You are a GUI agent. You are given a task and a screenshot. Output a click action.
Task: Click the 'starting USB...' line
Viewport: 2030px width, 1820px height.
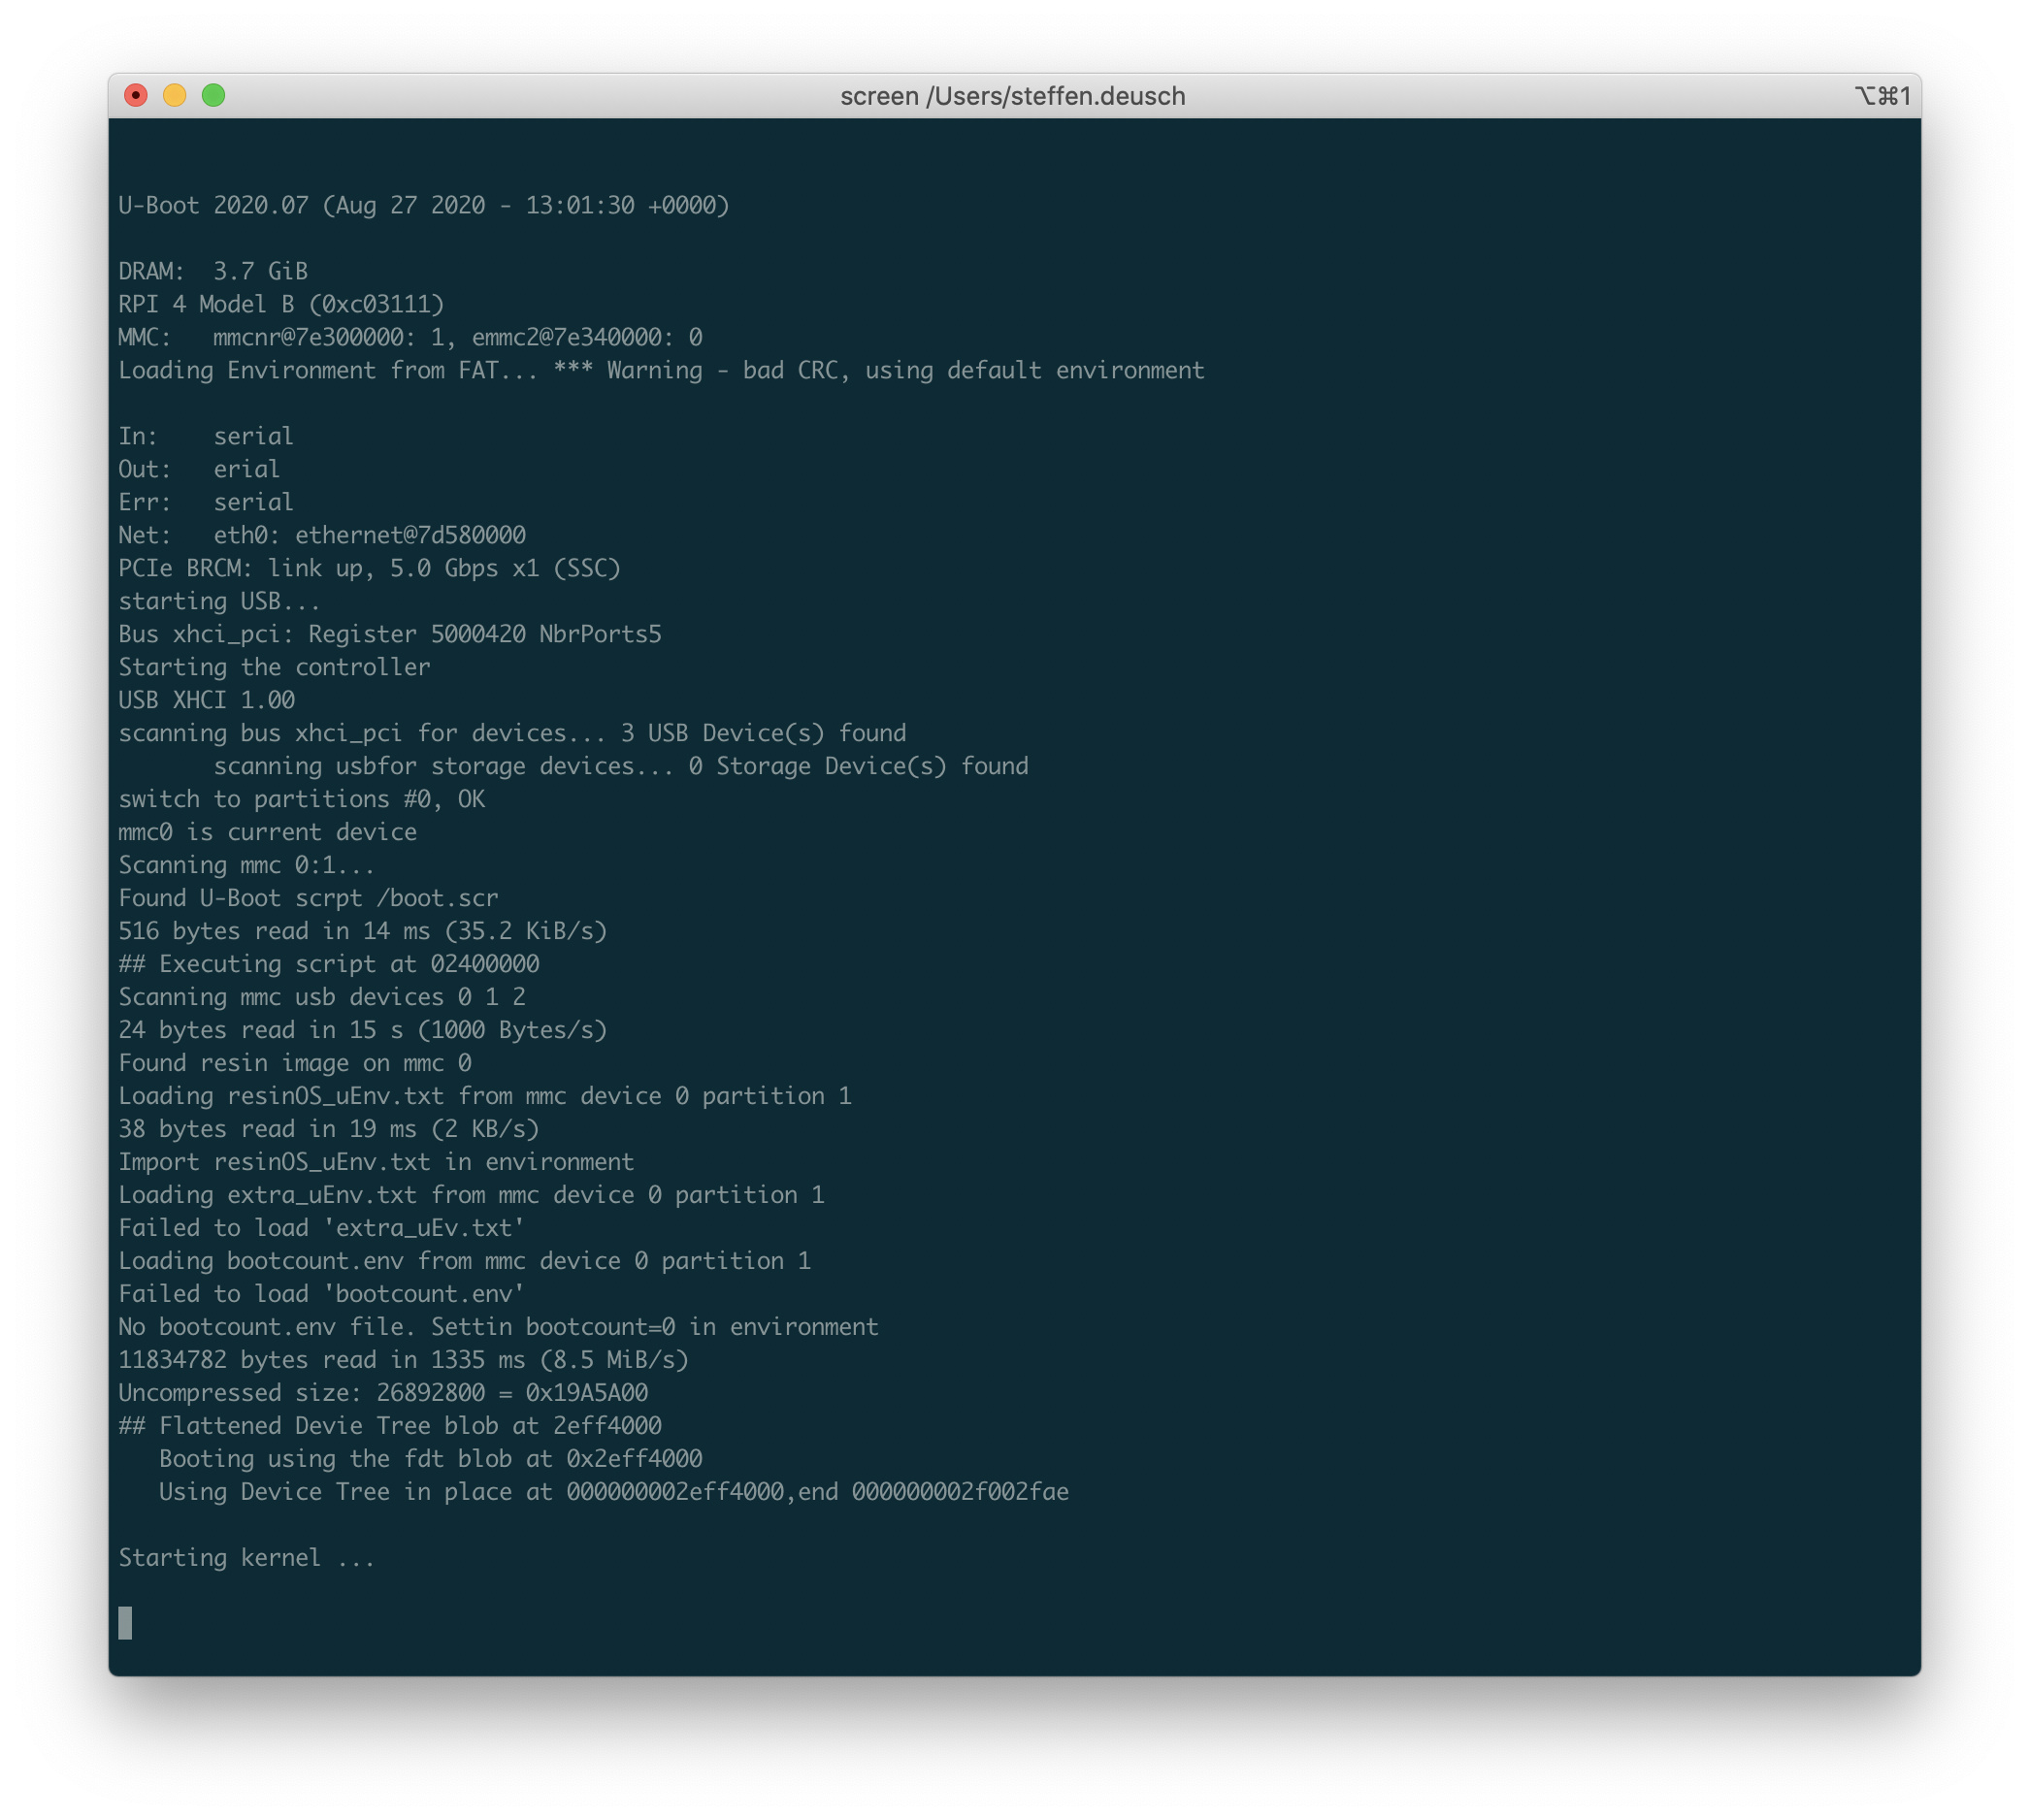(220, 601)
